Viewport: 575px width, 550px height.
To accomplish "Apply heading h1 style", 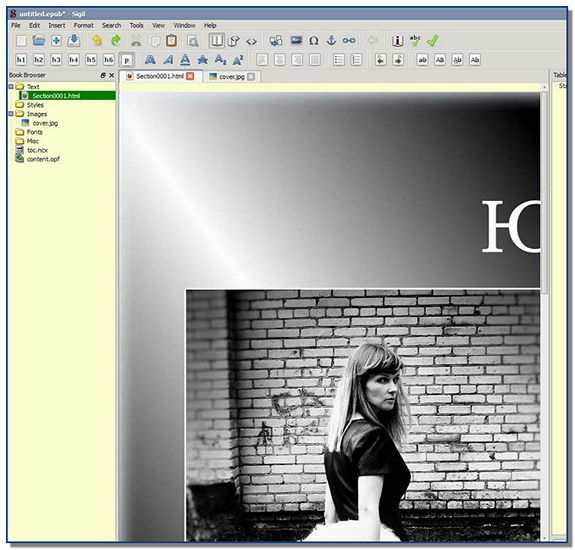I will (21, 59).
